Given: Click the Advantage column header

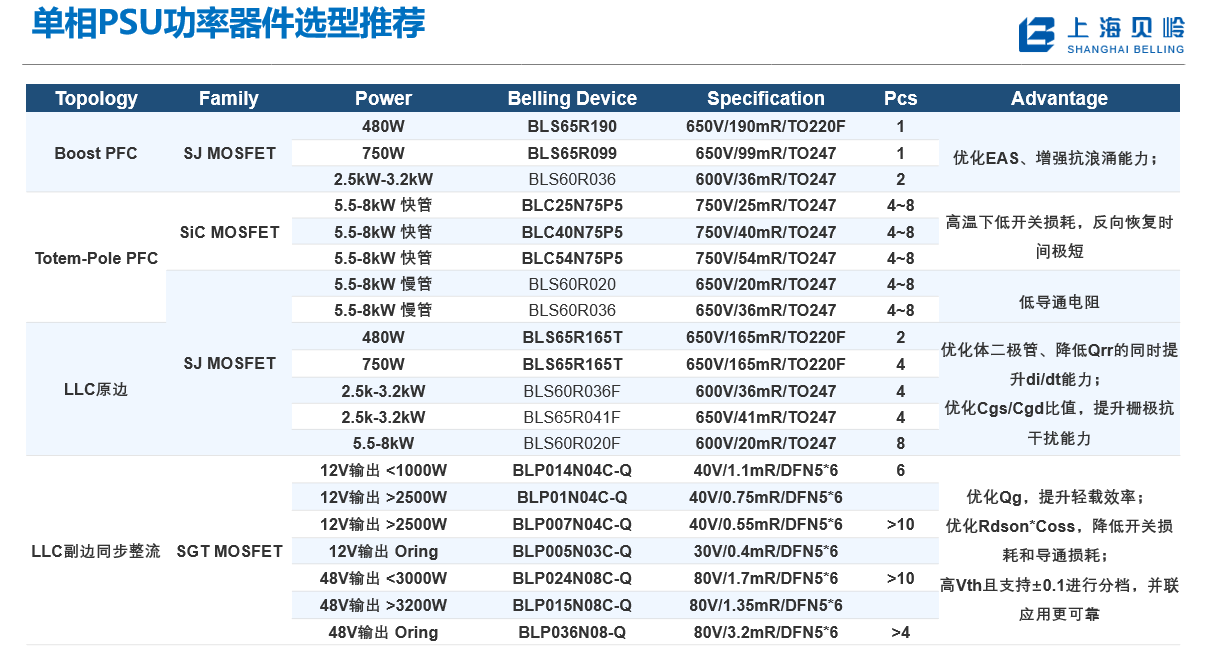Looking at the screenshot, I should (x=1059, y=98).
